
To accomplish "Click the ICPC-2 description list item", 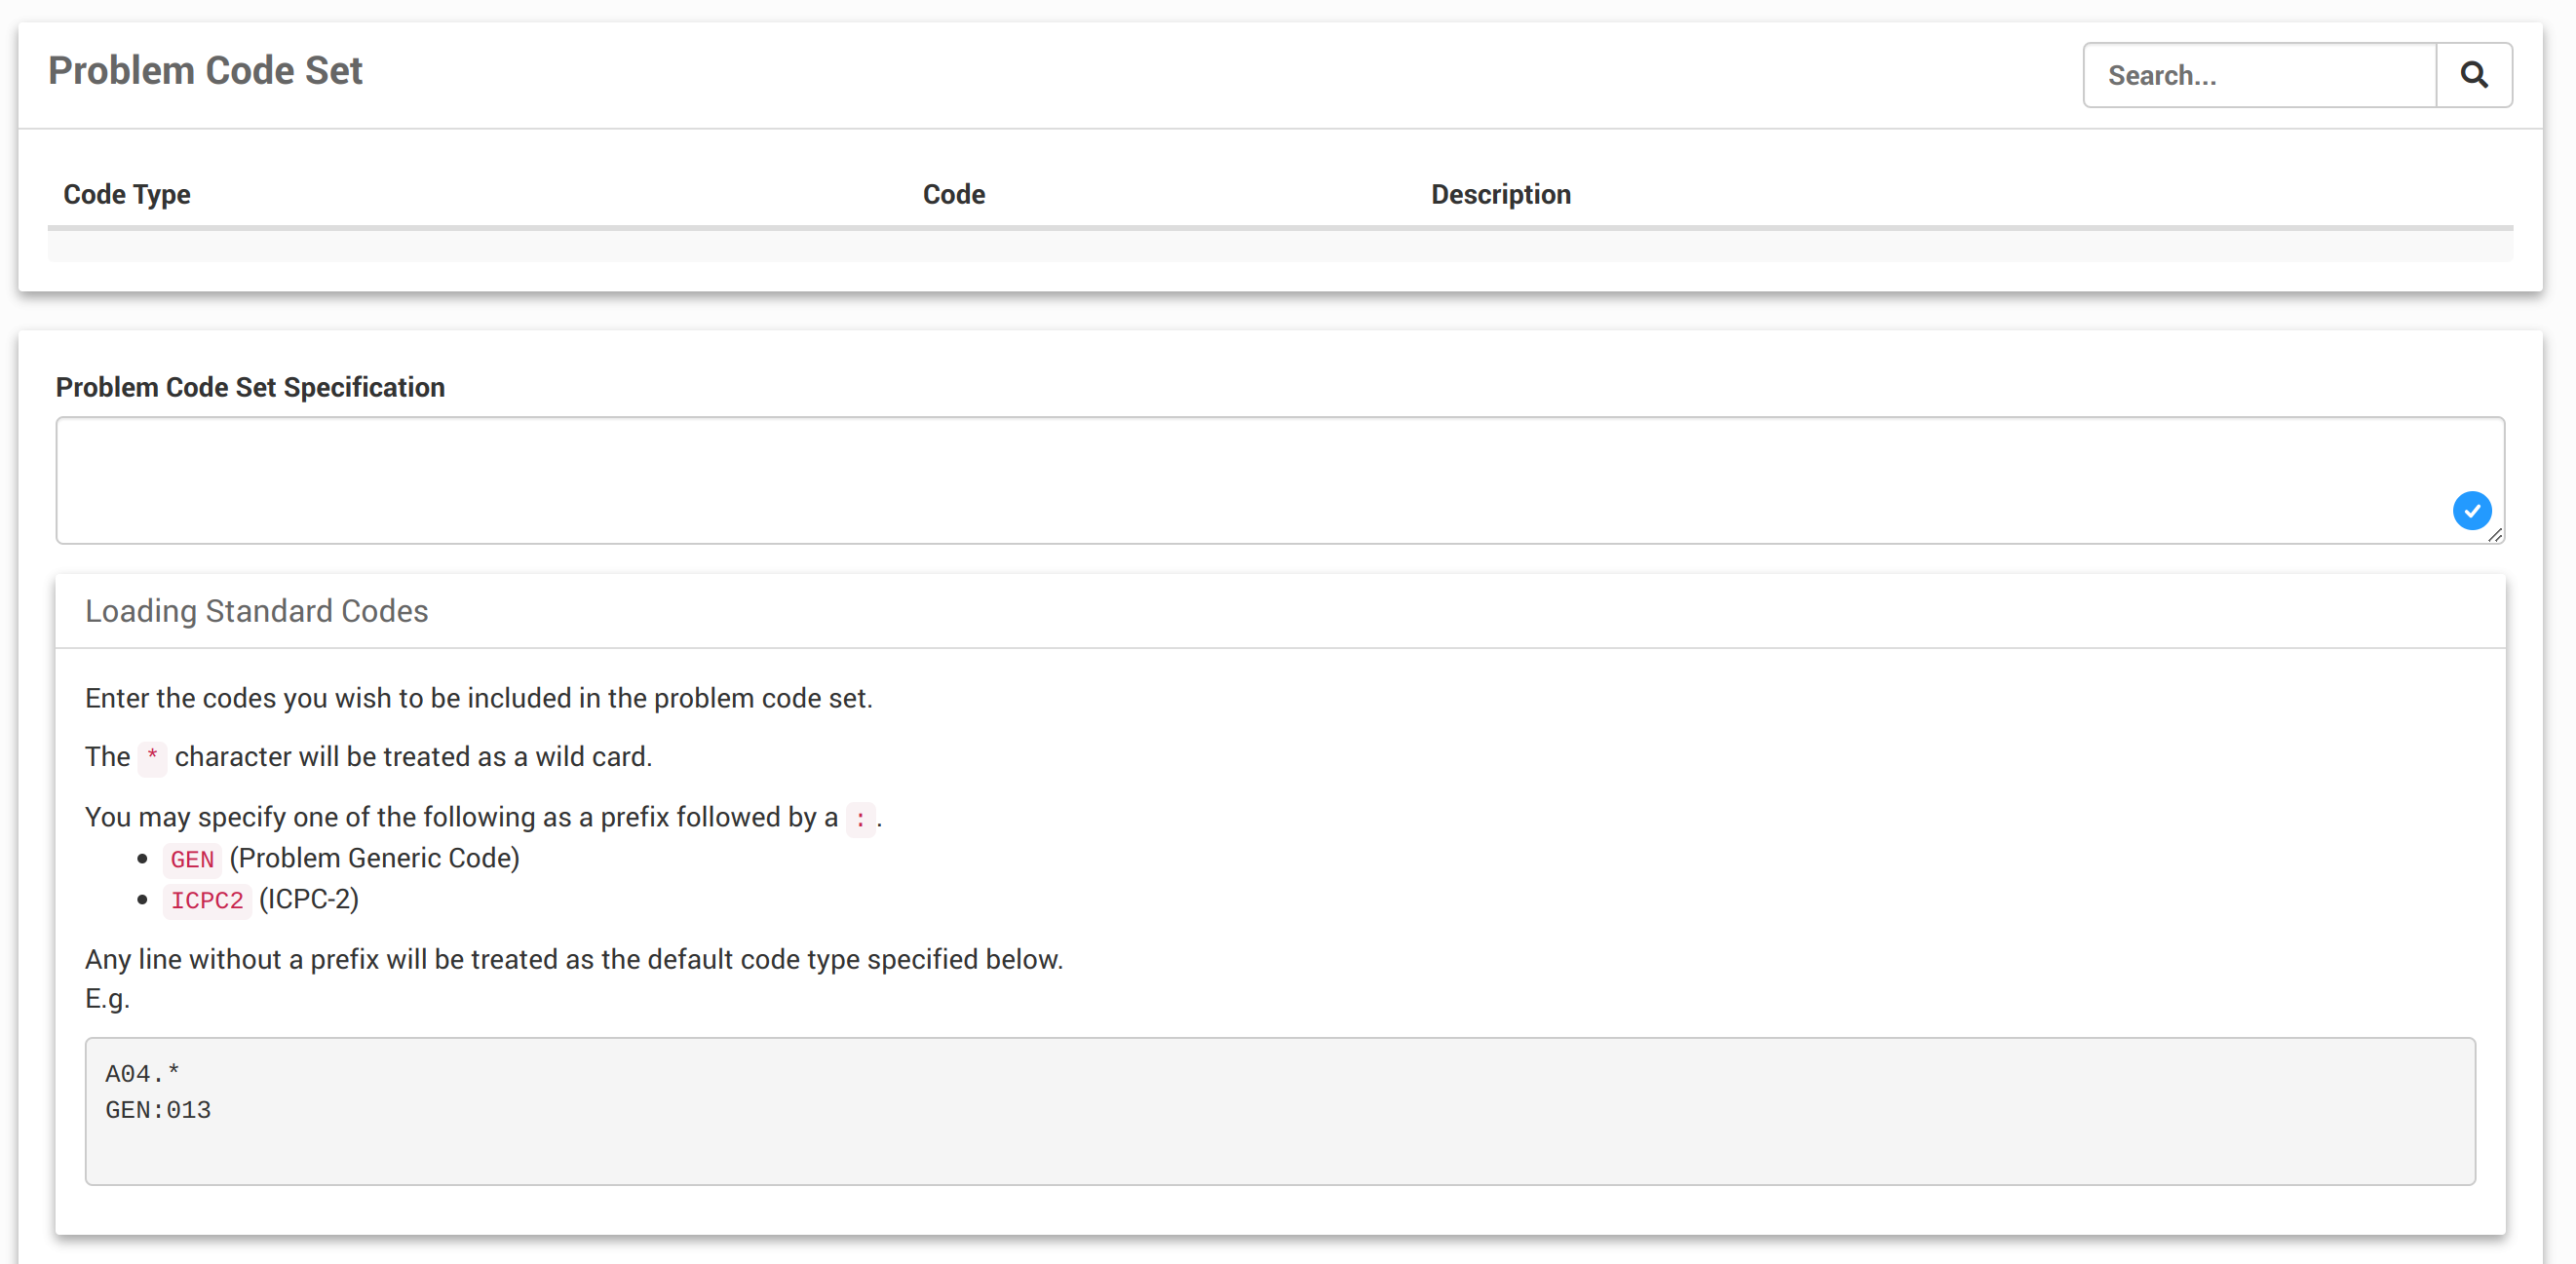I will tap(308, 899).
